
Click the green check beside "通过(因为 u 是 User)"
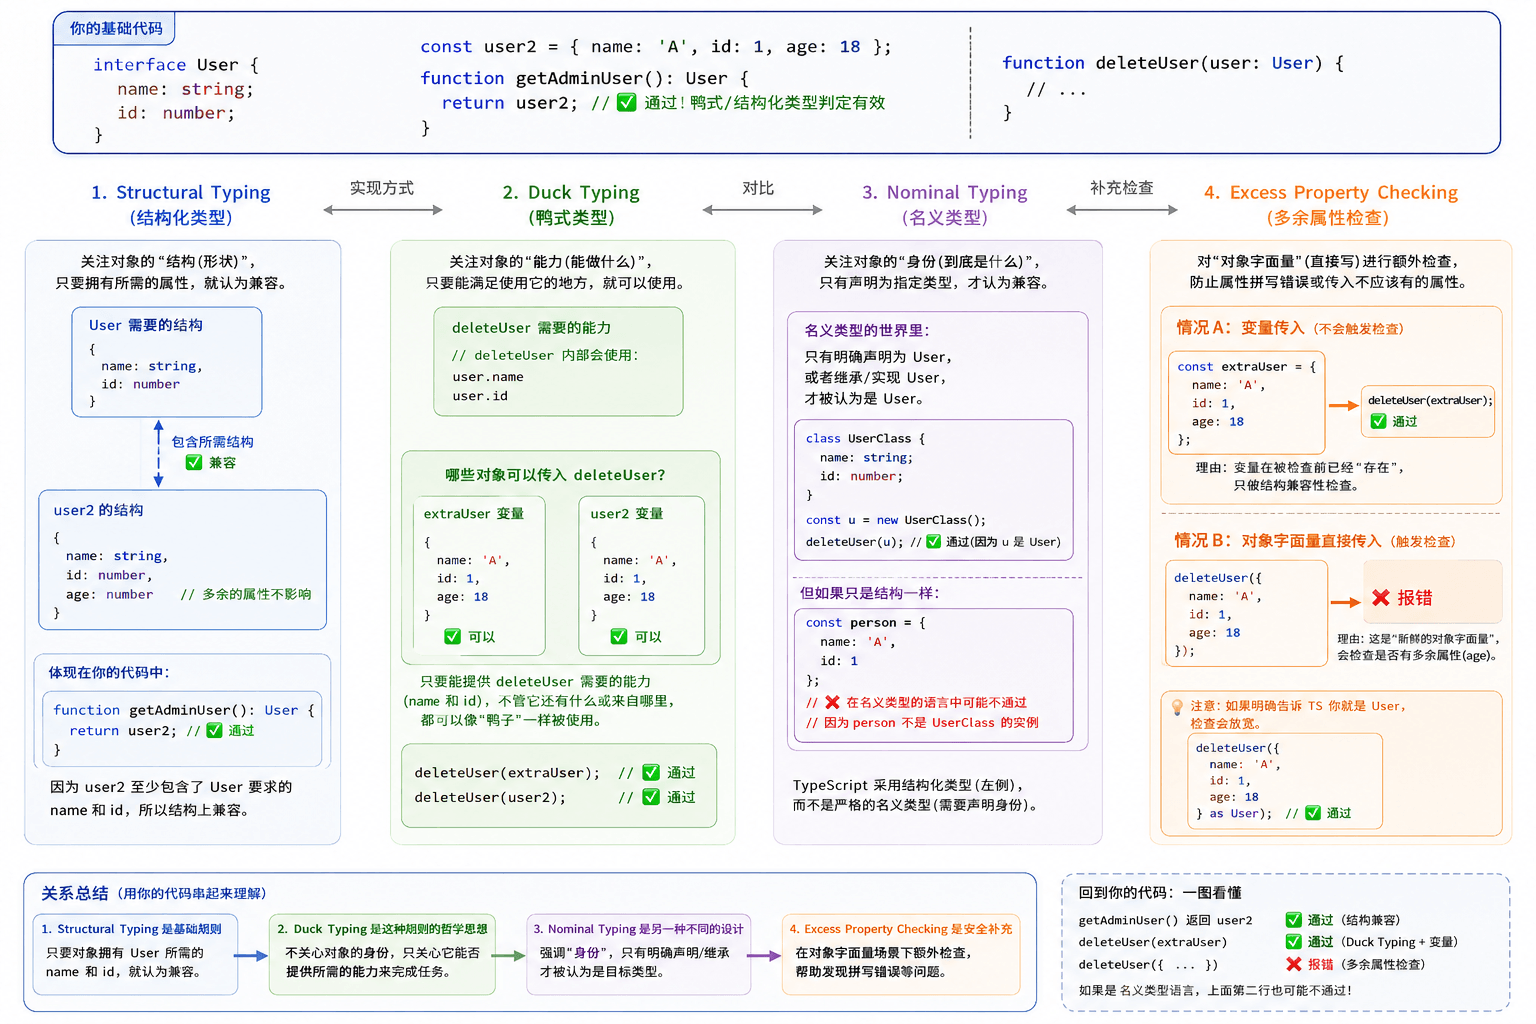[x=934, y=541]
